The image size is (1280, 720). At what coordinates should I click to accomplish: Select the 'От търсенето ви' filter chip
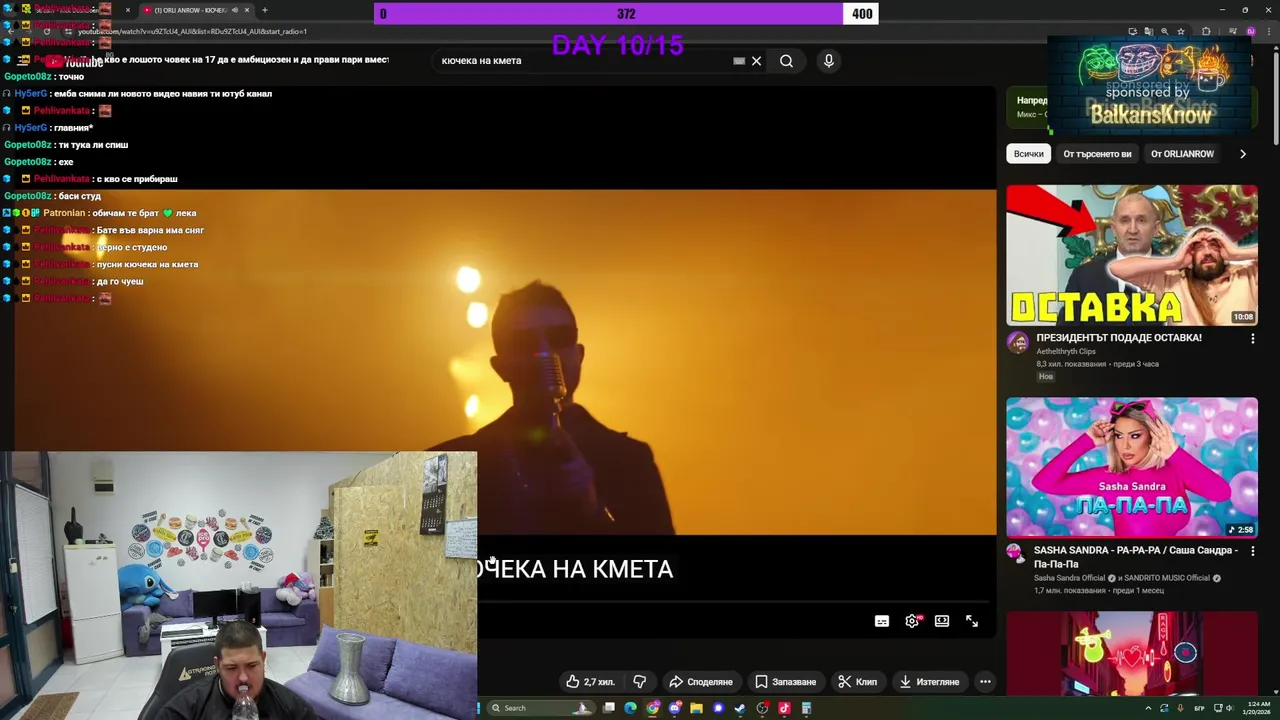pyautogui.click(x=1097, y=154)
